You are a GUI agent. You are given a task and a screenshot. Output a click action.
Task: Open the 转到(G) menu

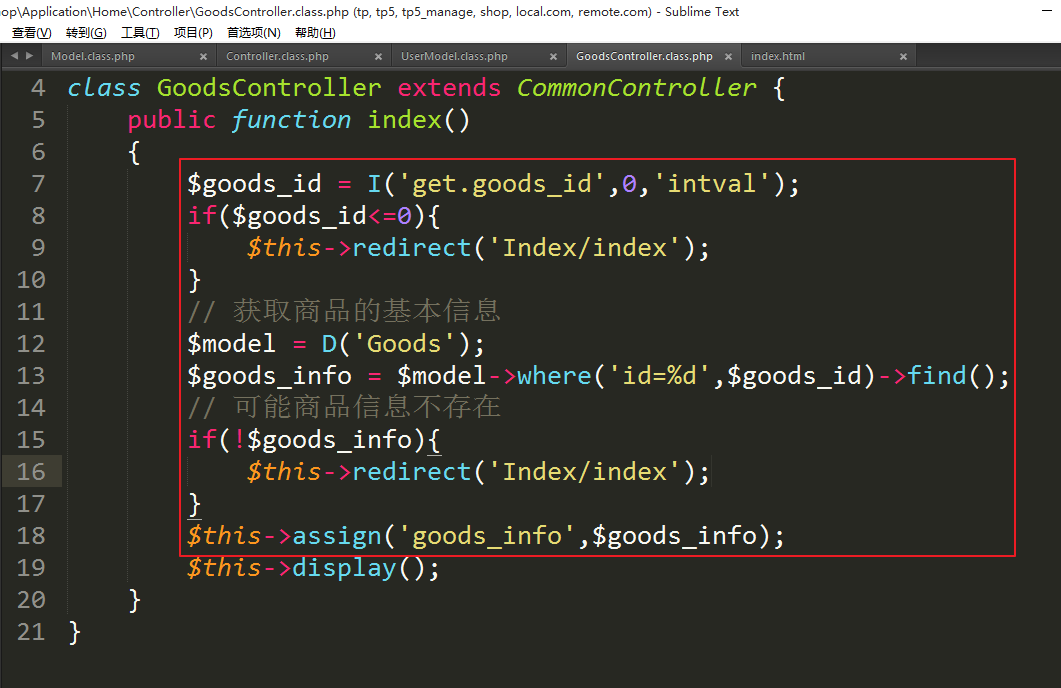coord(85,33)
